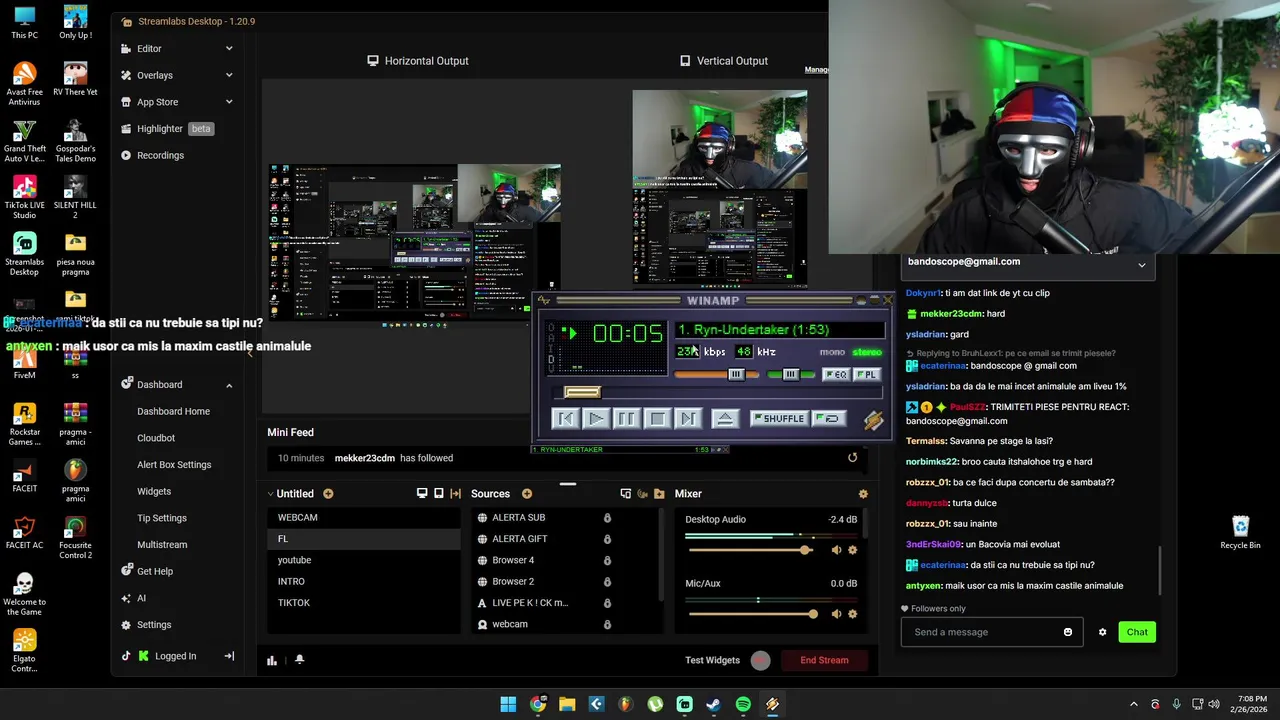Click Test Widgets button

[712, 660]
